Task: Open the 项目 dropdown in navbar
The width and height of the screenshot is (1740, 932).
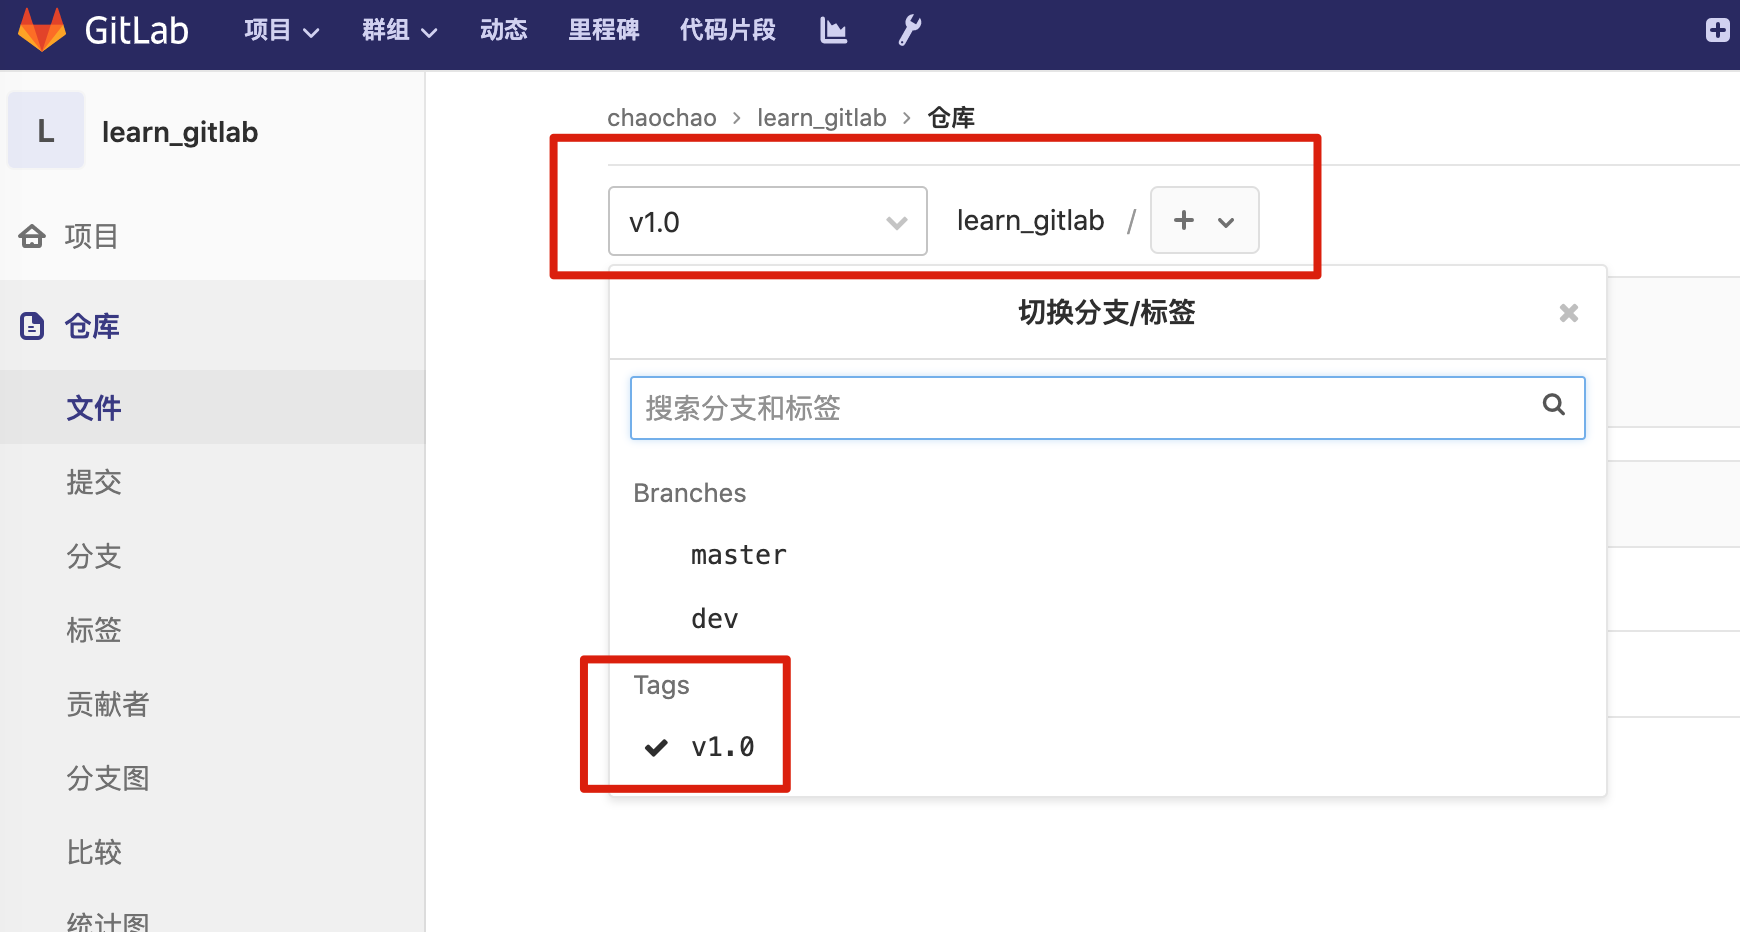Action: 281,30
